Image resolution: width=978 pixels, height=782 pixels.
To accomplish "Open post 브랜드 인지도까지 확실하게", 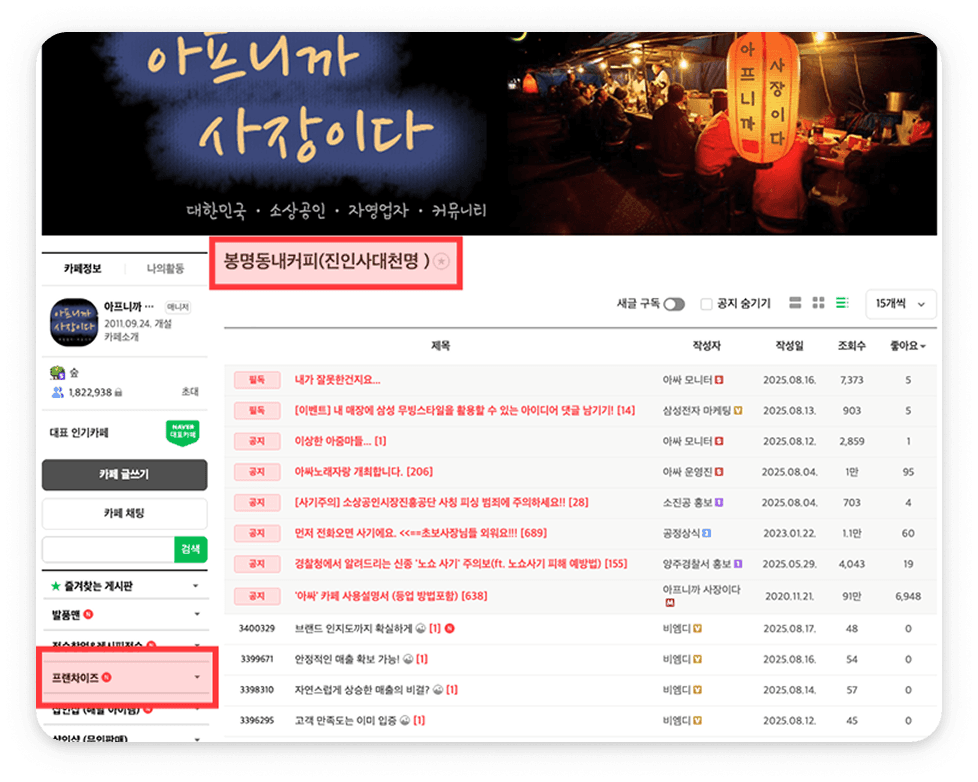I will click(353, 629).
